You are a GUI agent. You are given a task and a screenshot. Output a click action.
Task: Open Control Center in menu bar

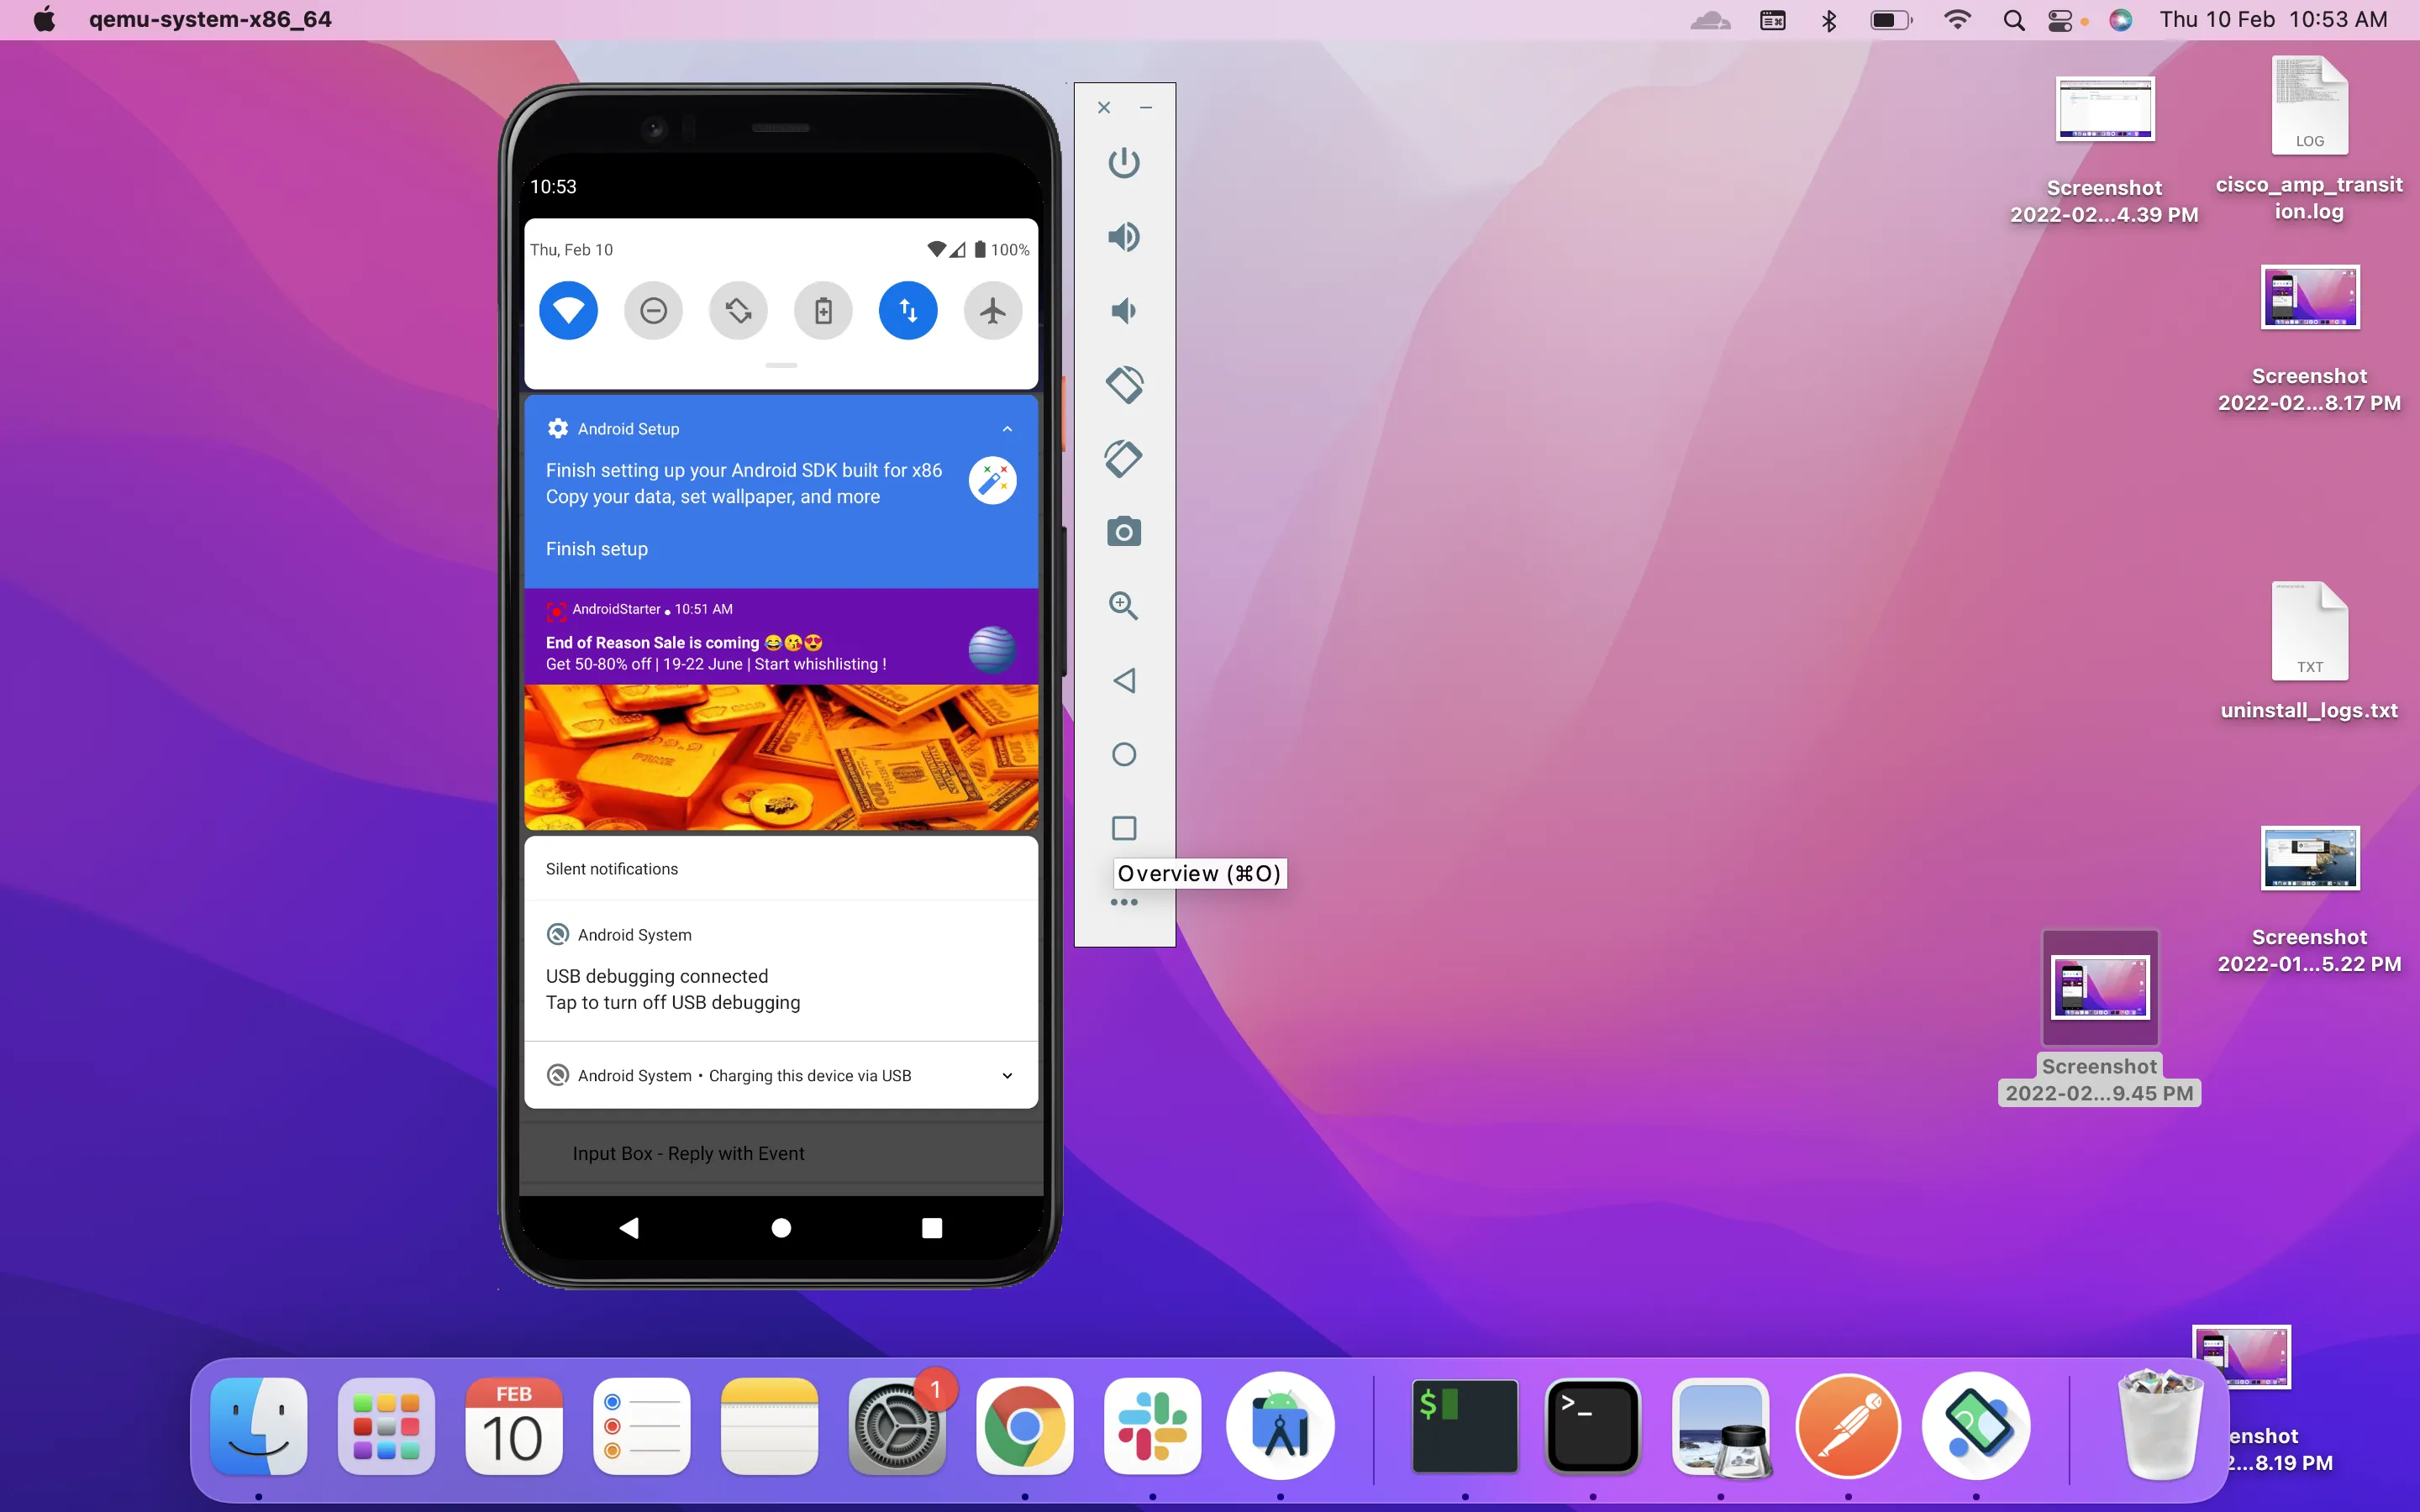pos(2061,20)
